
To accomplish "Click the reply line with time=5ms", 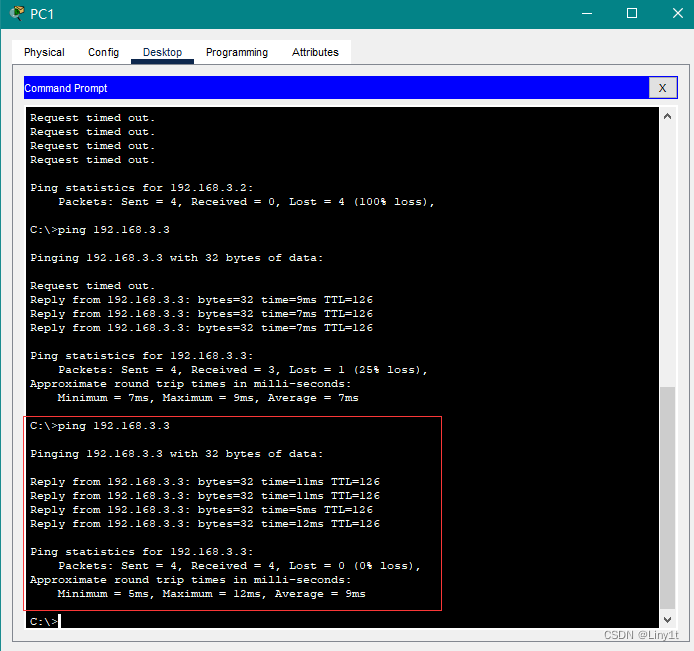I will (x=201, y=510).
